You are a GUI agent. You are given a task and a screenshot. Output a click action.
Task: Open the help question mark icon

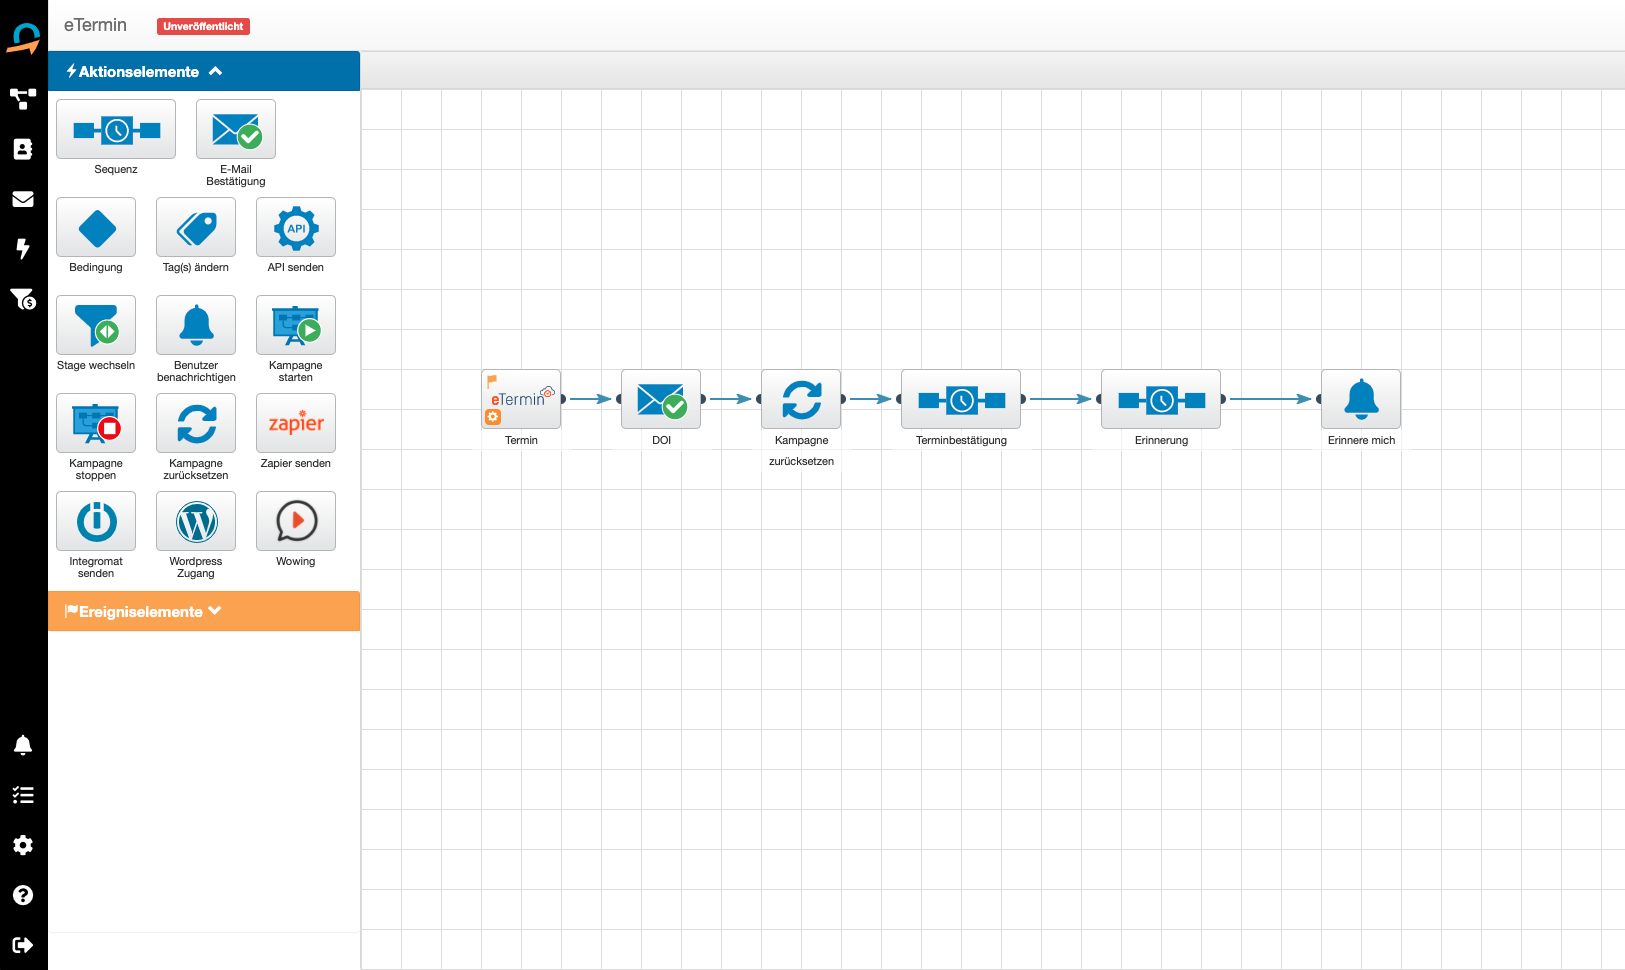[23, 895]
